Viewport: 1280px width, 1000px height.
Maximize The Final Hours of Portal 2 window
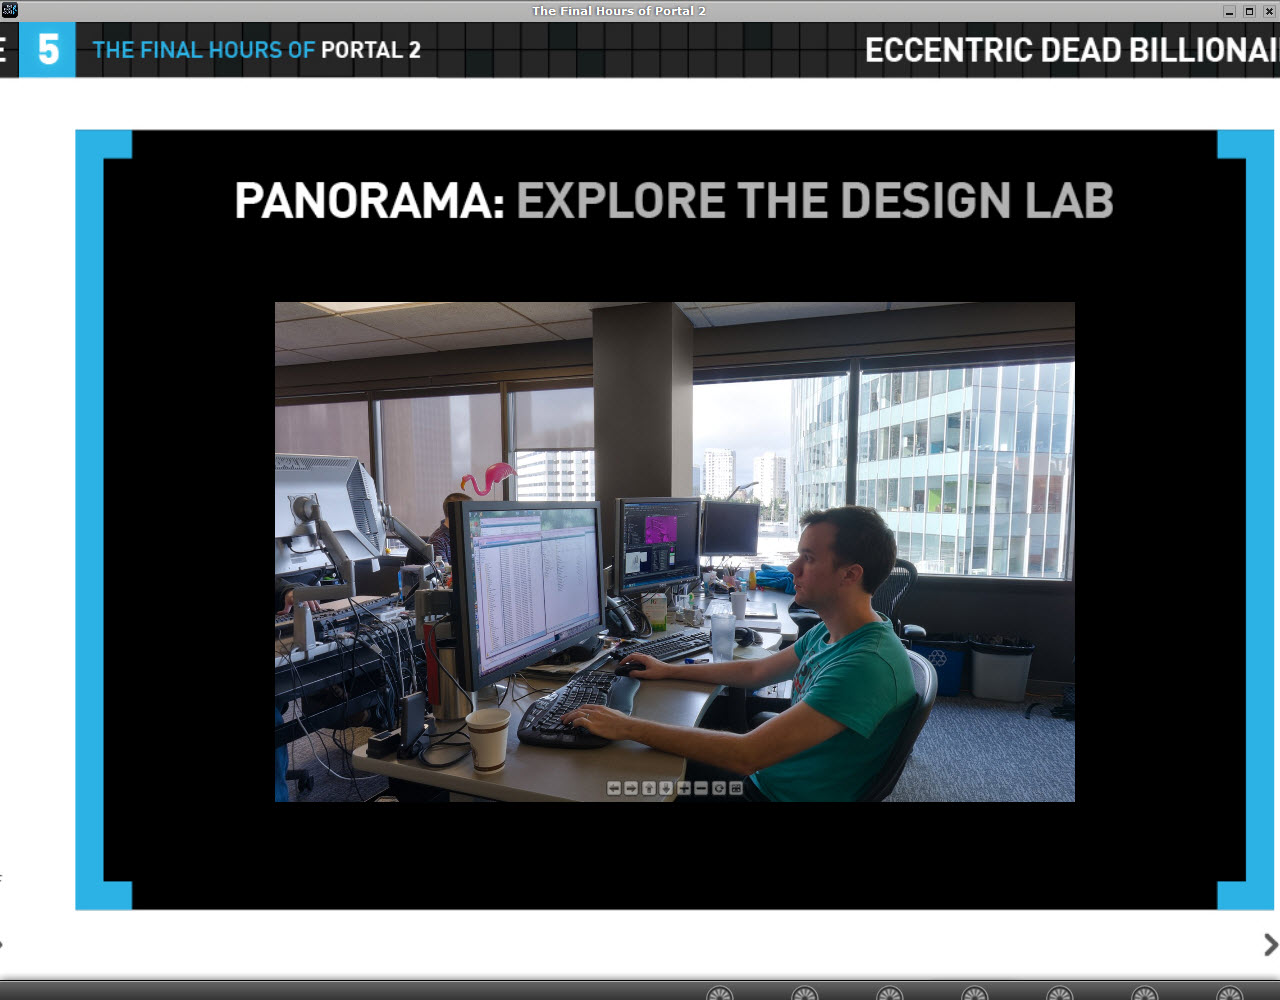pyautogui.click(x=1249, y=11)
